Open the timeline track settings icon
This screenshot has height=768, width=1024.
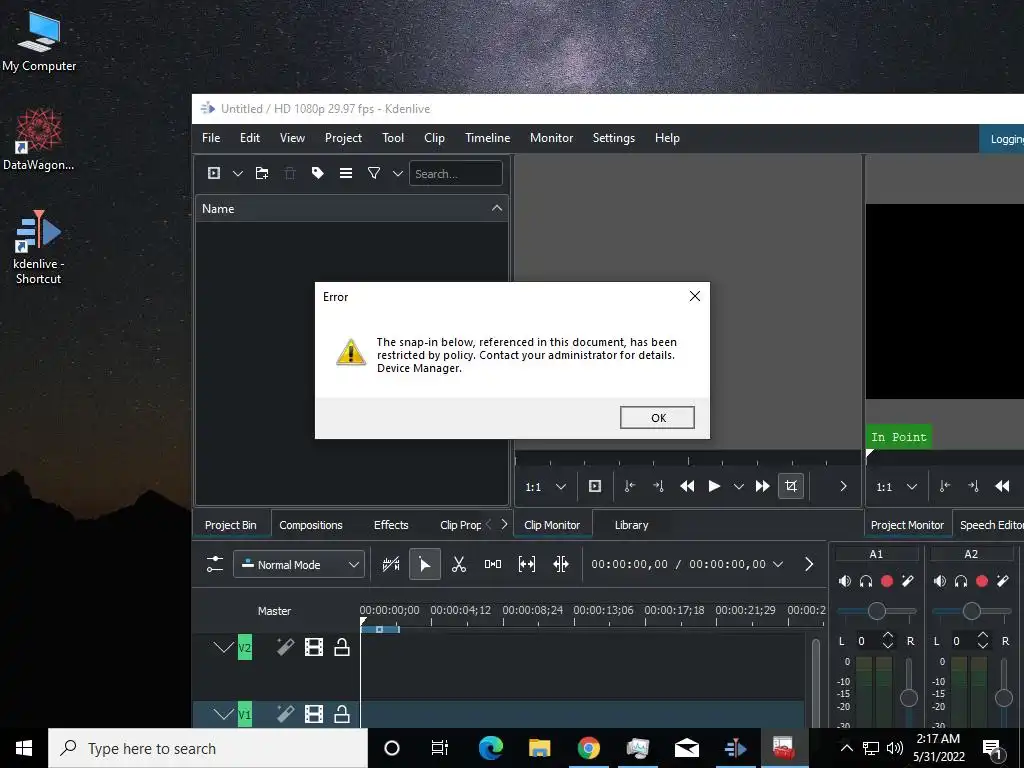point(214,564)
